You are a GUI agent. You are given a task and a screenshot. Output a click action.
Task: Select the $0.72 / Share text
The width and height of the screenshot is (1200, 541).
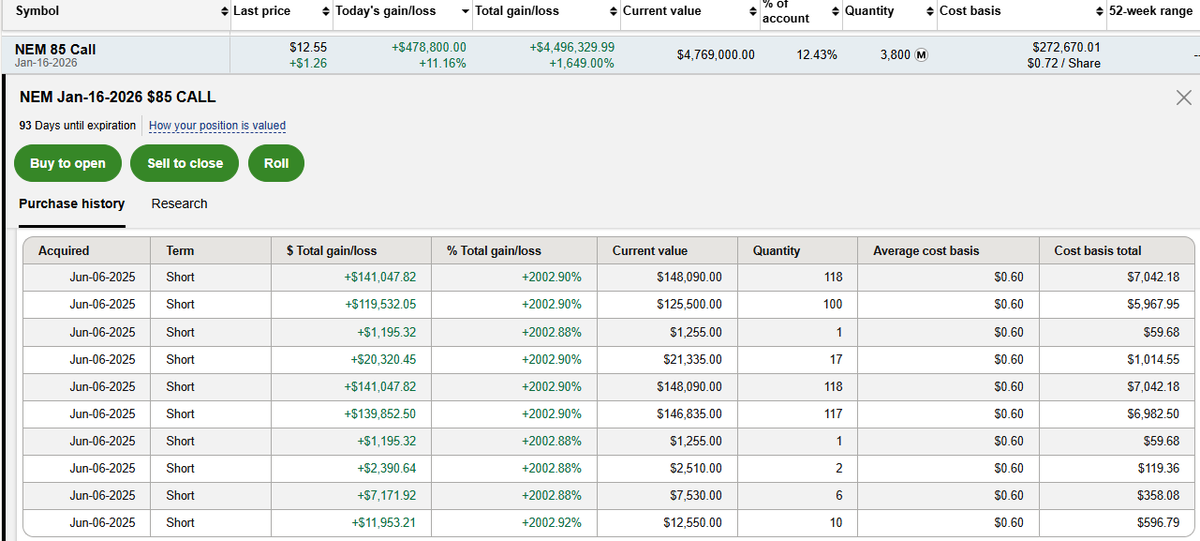coord(1064,63)
